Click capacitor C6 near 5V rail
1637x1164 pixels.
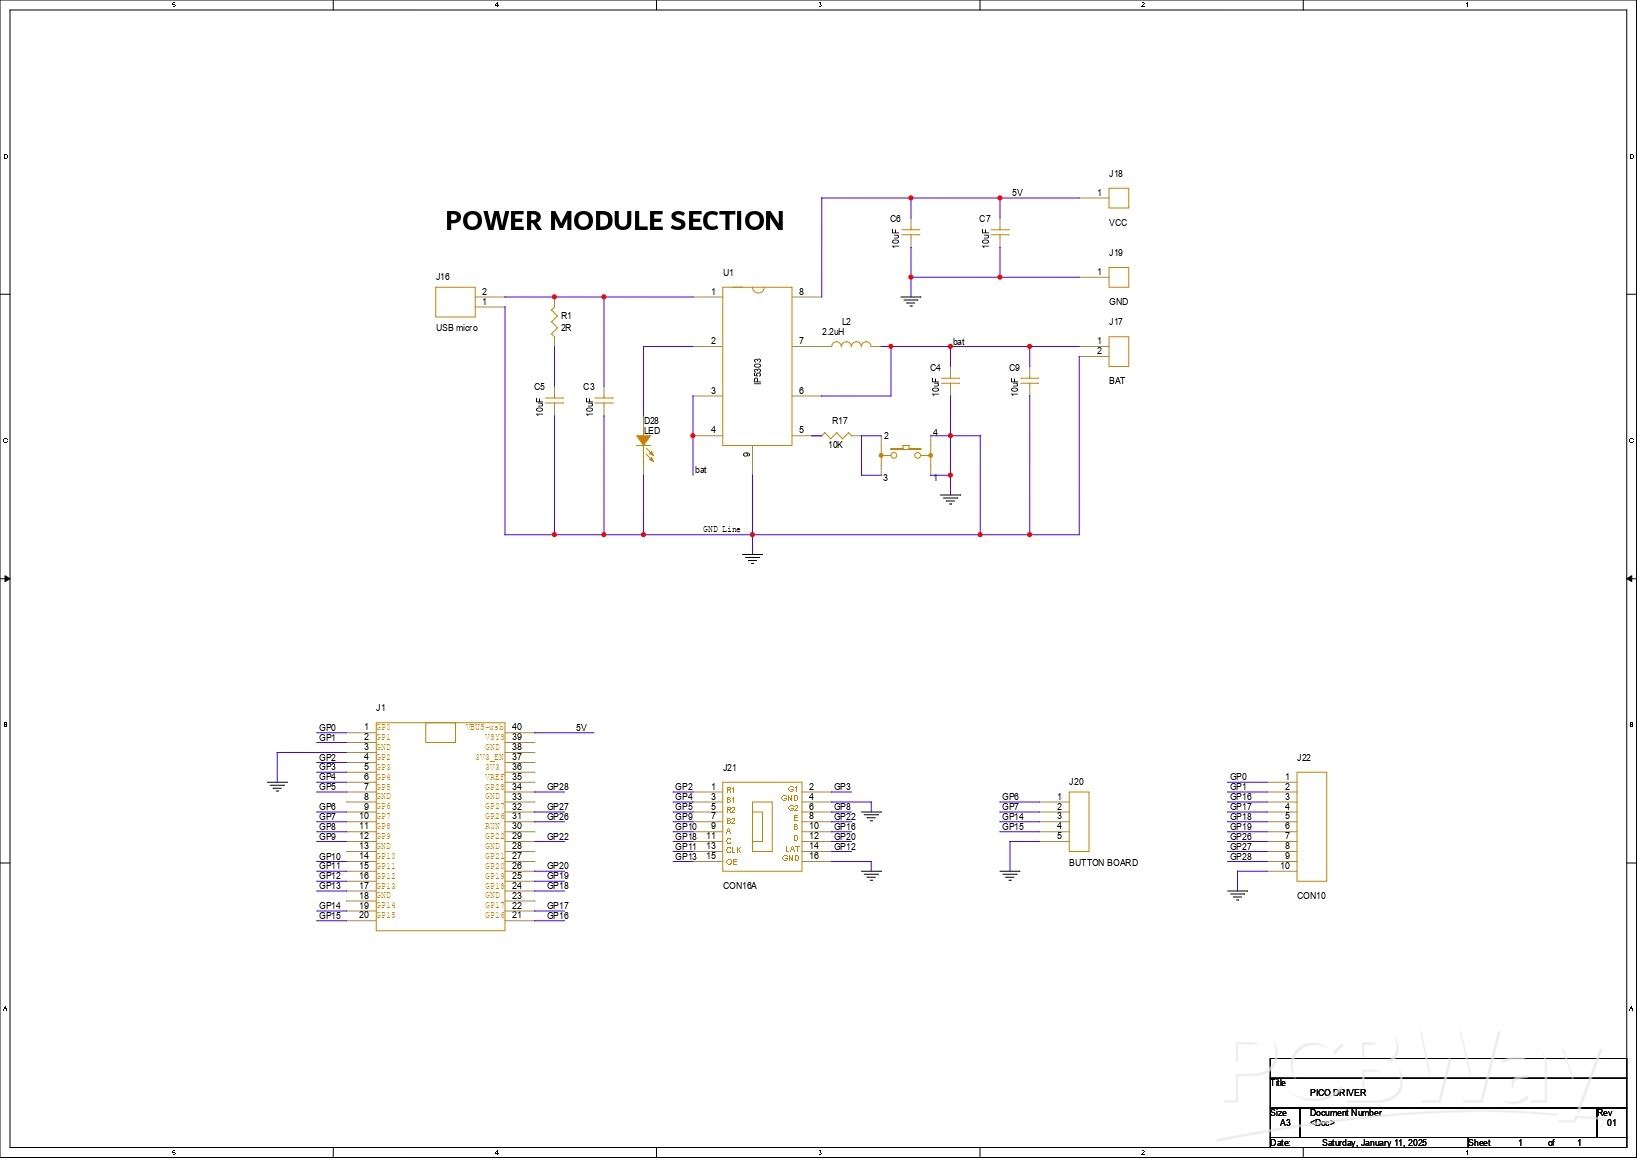point(910,234)
